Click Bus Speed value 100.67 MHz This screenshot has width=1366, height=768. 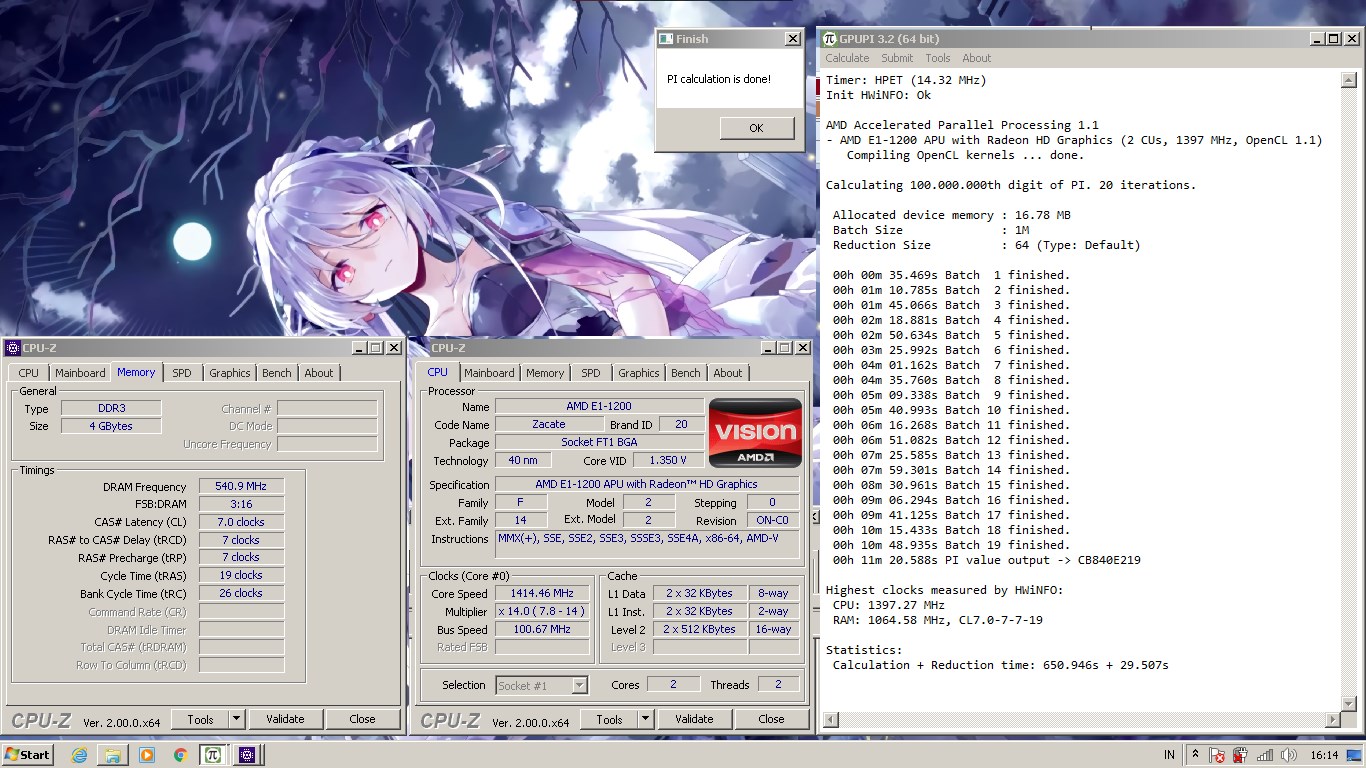tap(542, 630)
